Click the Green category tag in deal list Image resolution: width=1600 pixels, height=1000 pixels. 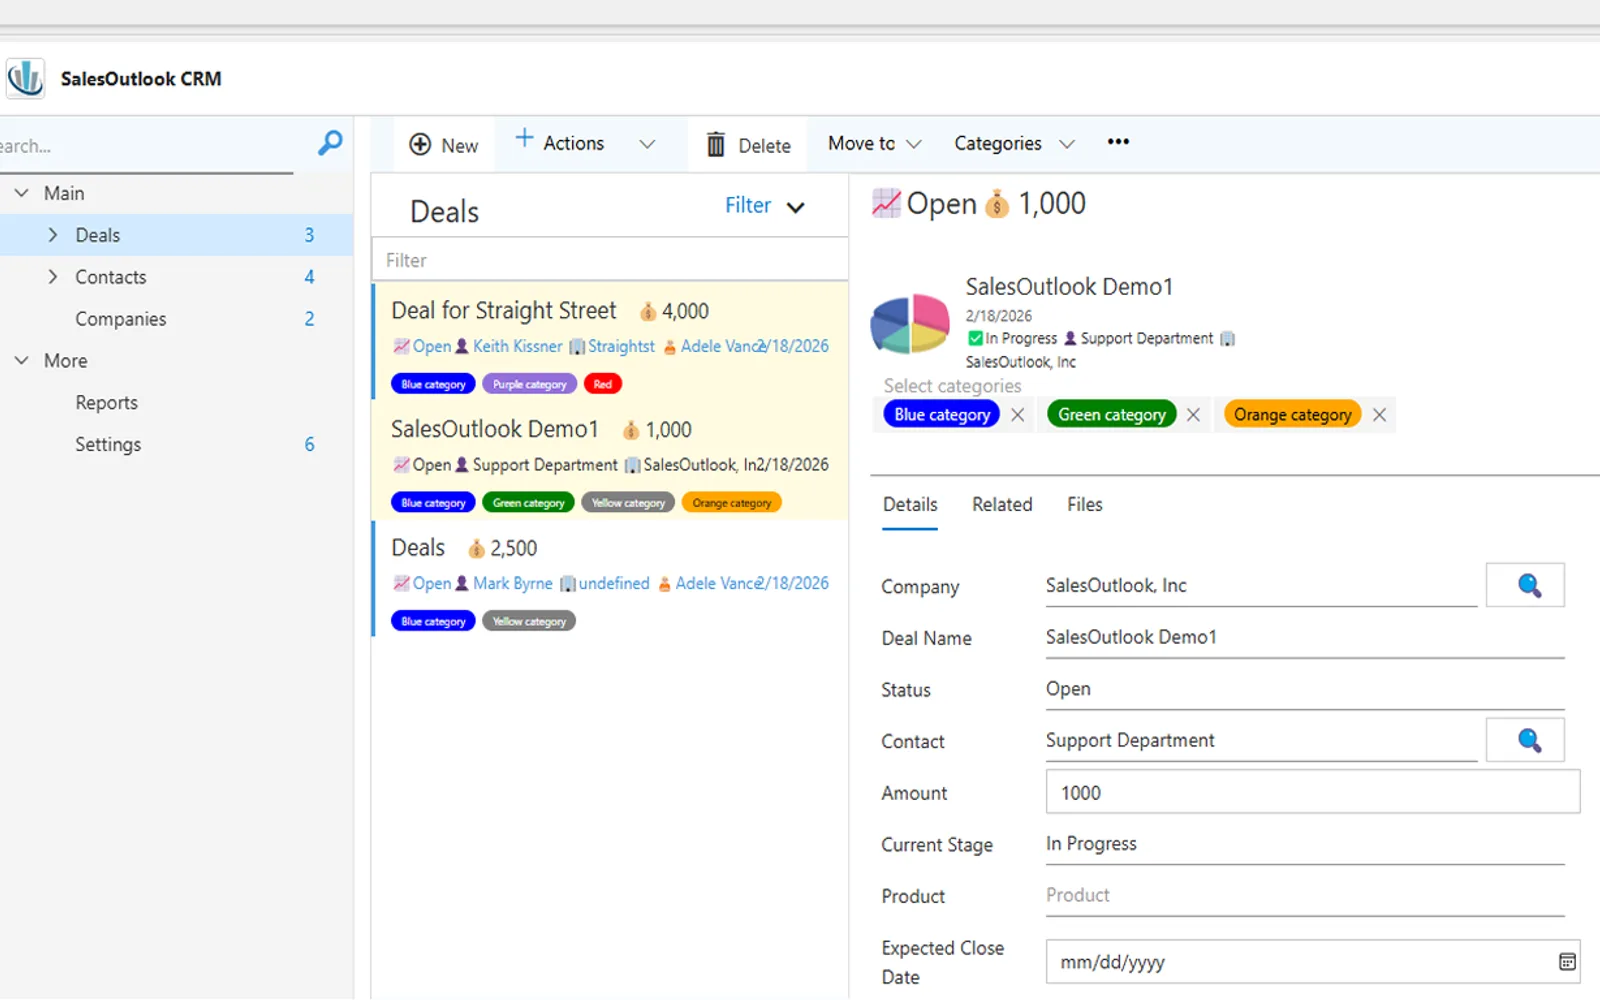pos(528,503)
